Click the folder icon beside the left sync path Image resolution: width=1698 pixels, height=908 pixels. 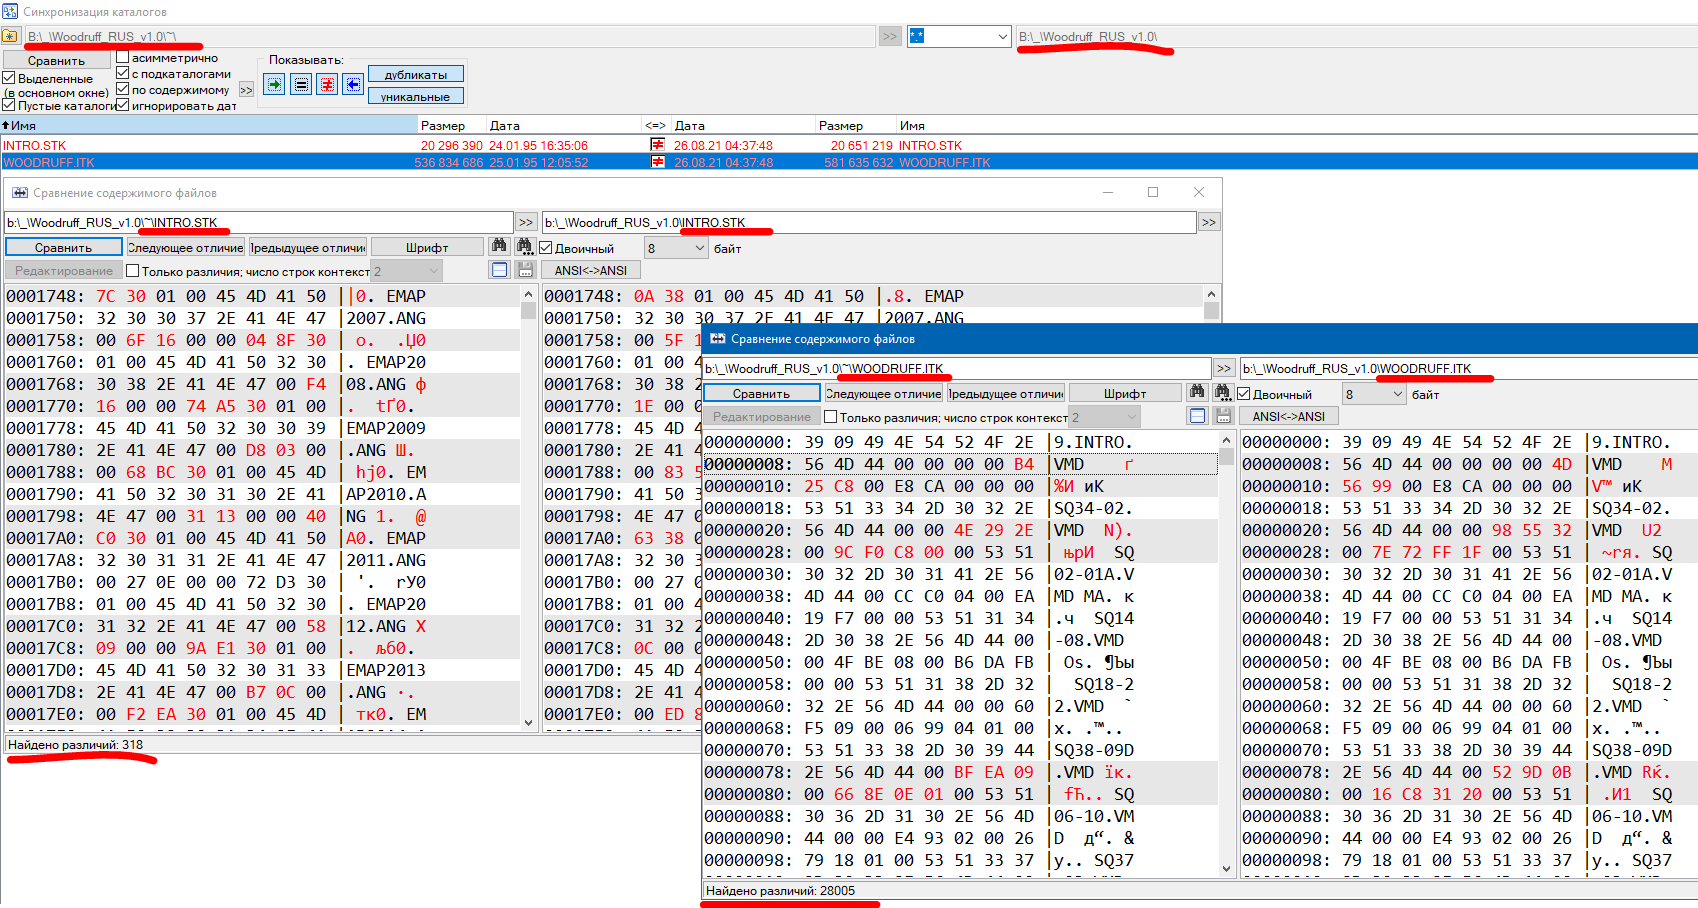coord(10,36)
